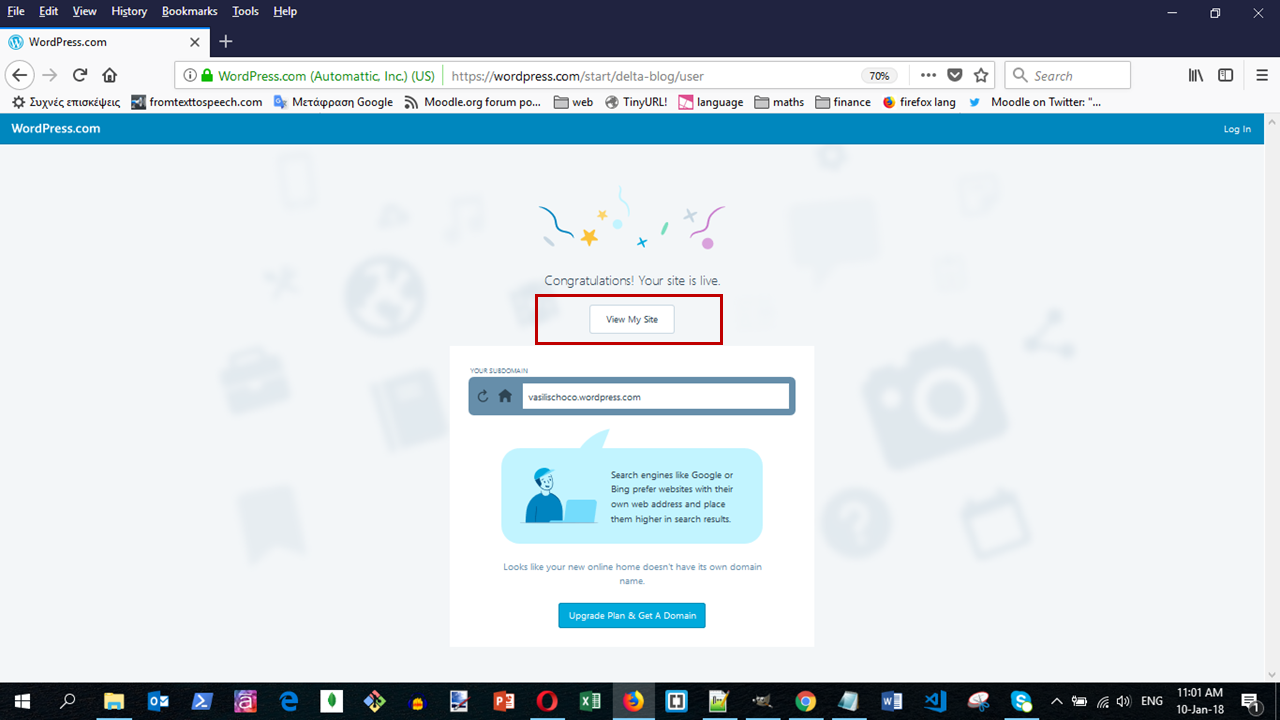Click the WordPress.com header logo
The image size is (1280, 720).
(x=55, y=128)
